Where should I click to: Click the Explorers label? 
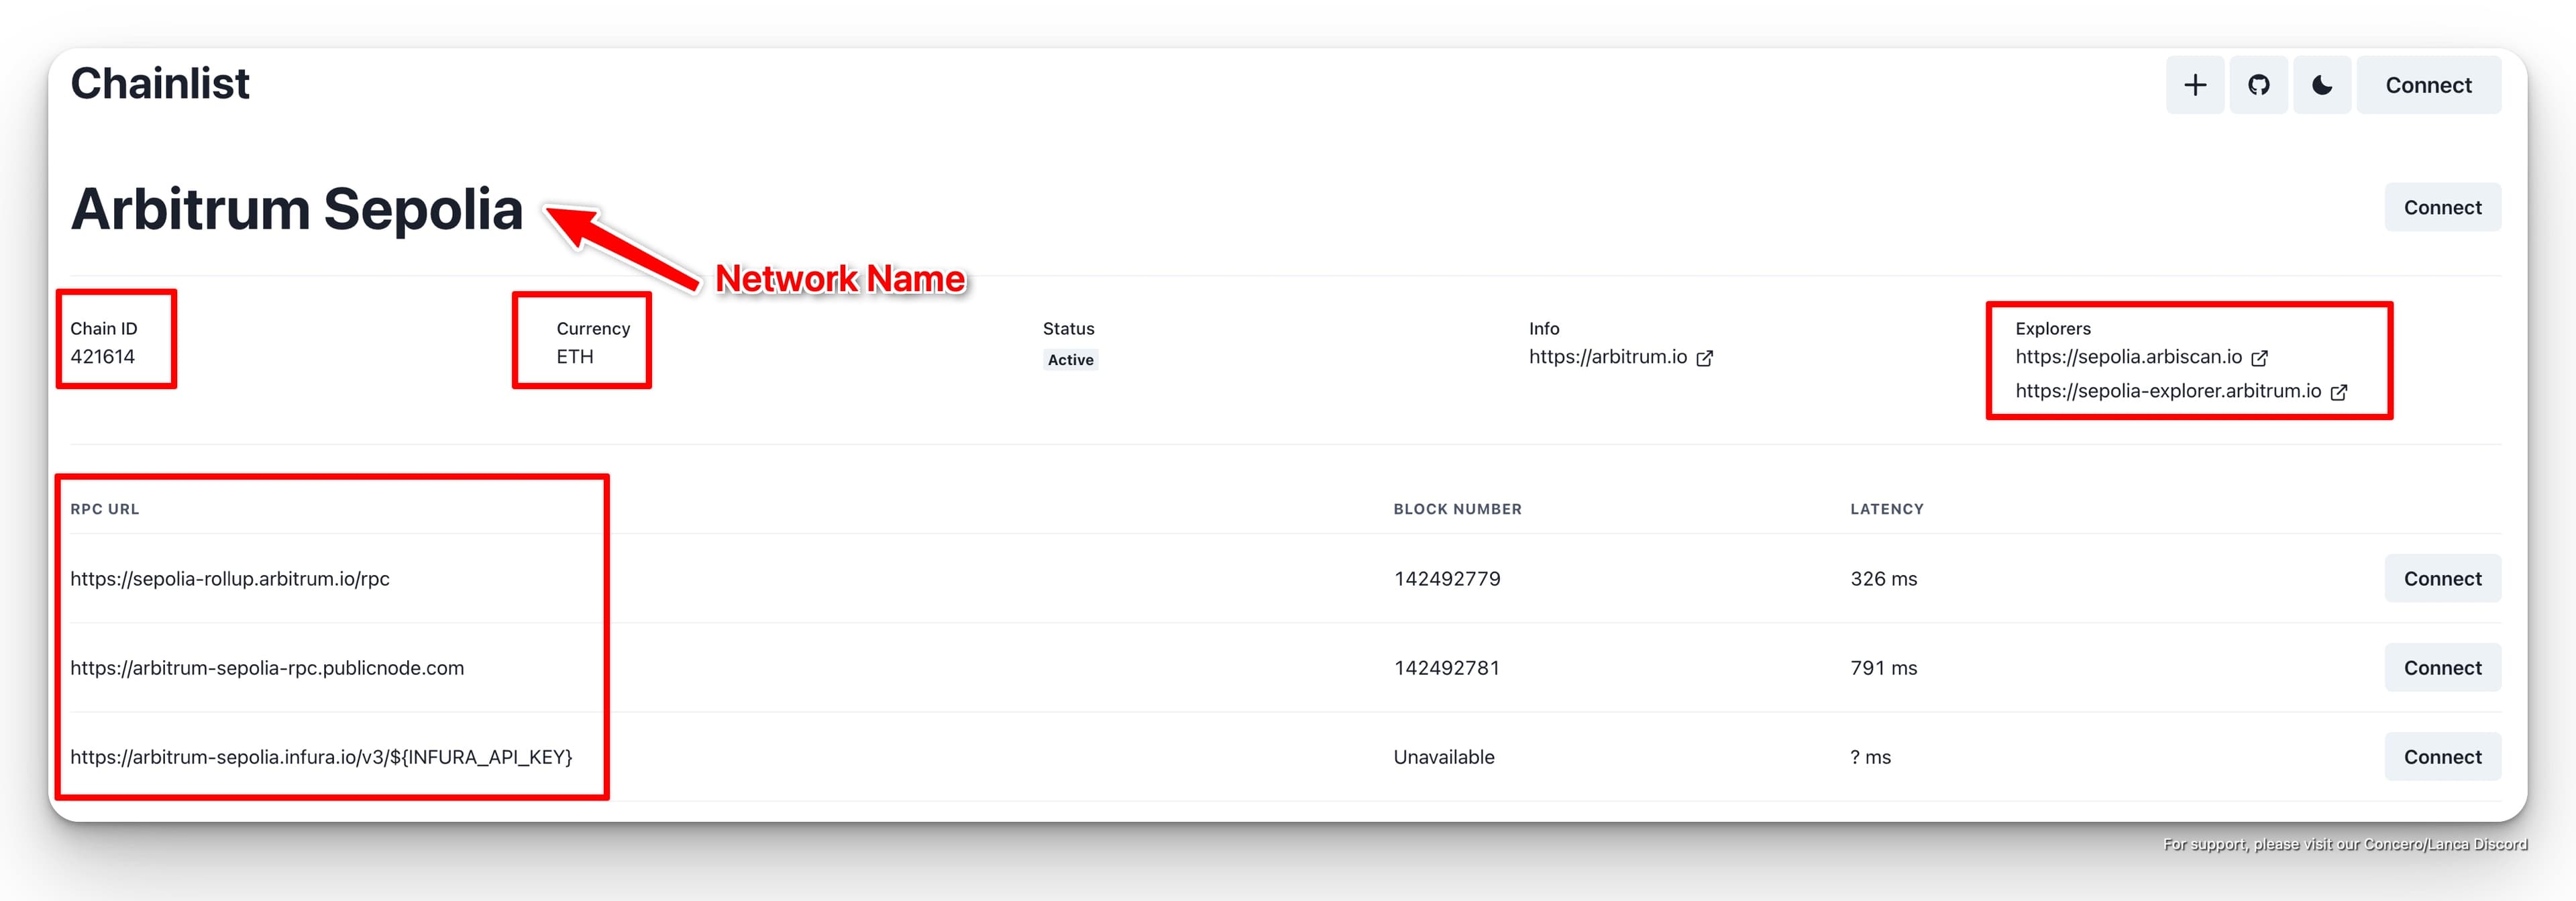2052,329
